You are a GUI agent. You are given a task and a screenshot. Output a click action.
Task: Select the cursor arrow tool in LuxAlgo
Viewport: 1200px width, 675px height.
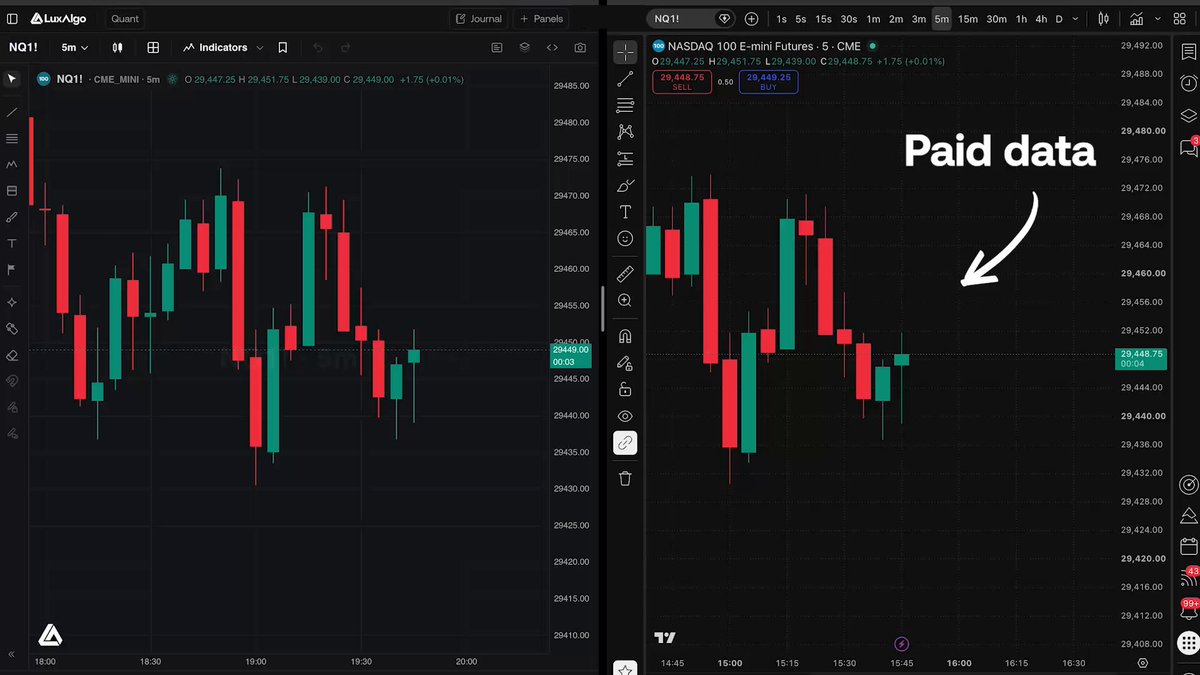pos(12,79)
